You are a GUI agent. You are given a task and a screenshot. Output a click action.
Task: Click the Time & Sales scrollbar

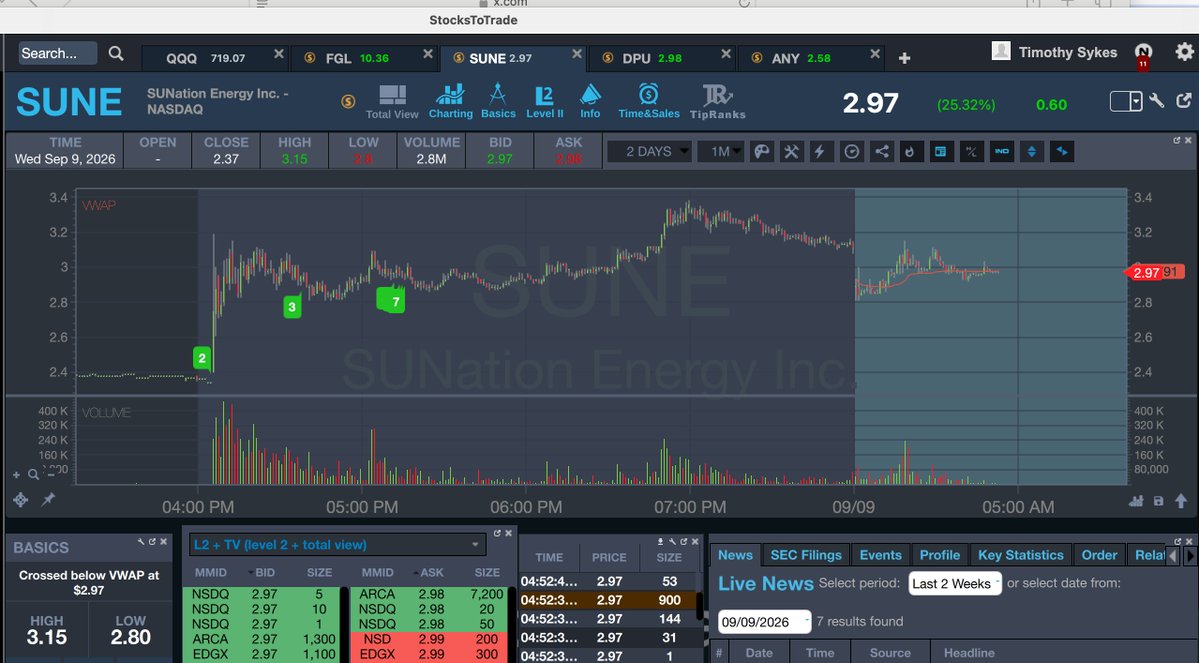(700, 604)
